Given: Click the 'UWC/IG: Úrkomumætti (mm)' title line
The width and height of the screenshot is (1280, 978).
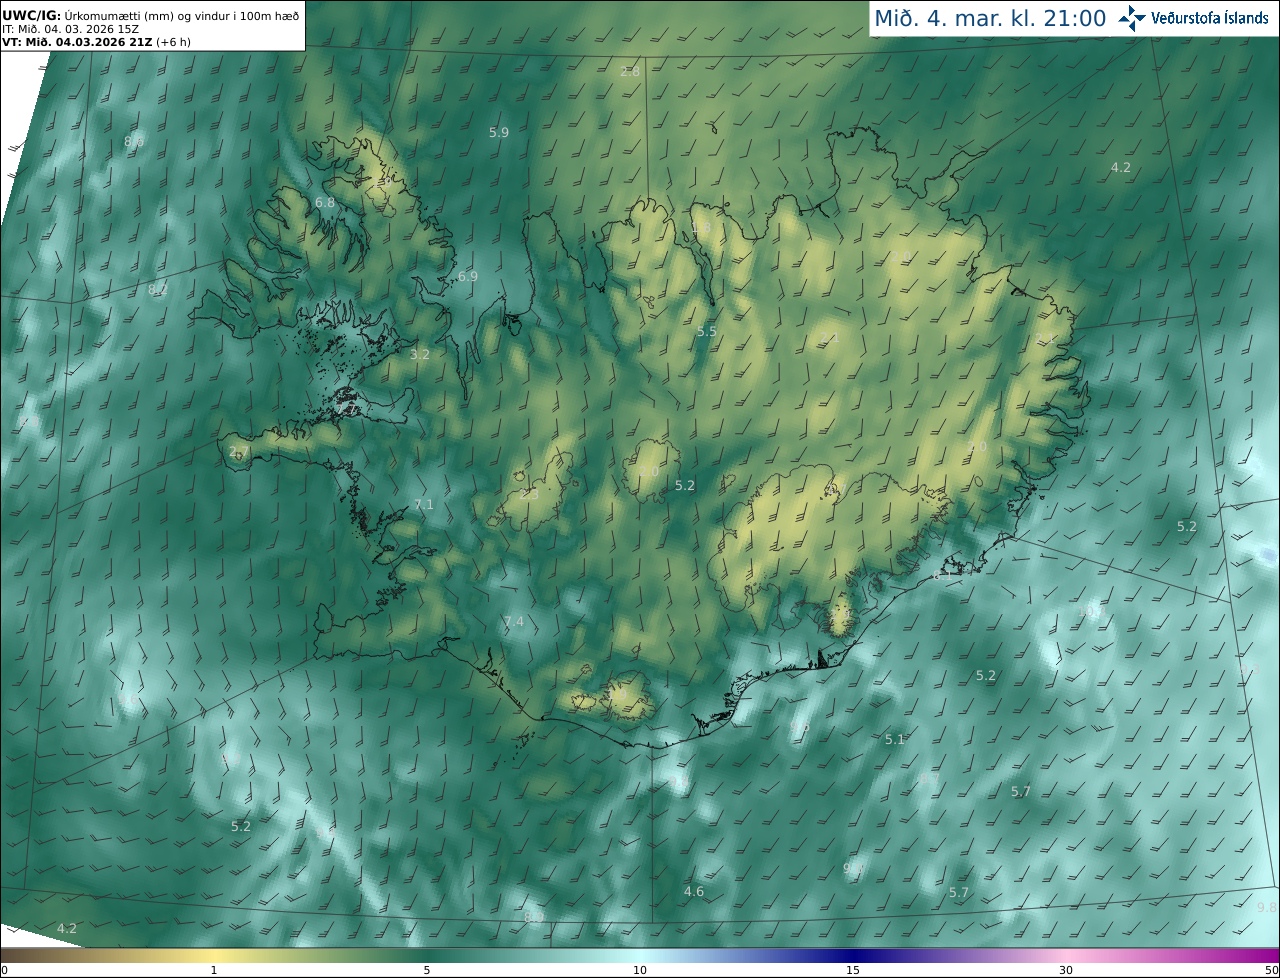Looking at the screenshot, I should coord(151,15).
